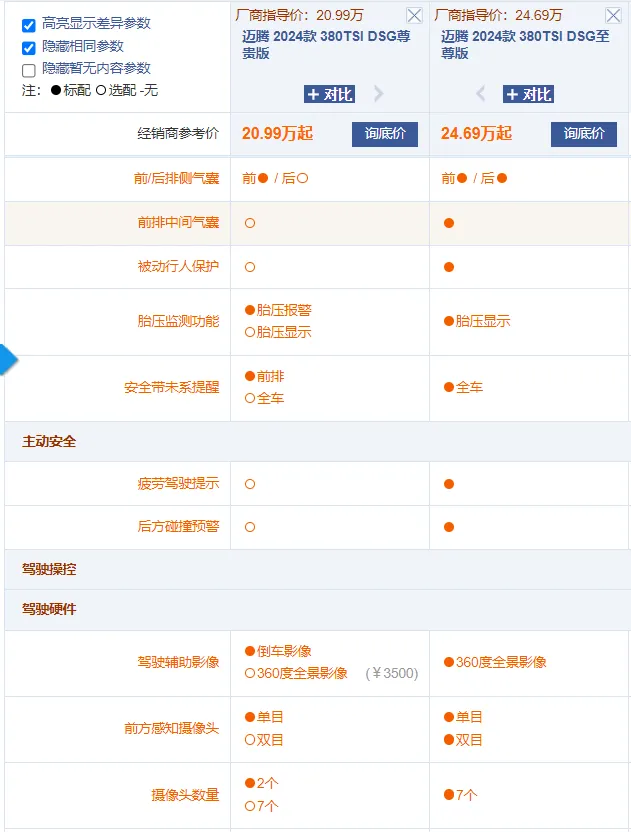Click 至尊版 双目 camera entry

point(463,740)
